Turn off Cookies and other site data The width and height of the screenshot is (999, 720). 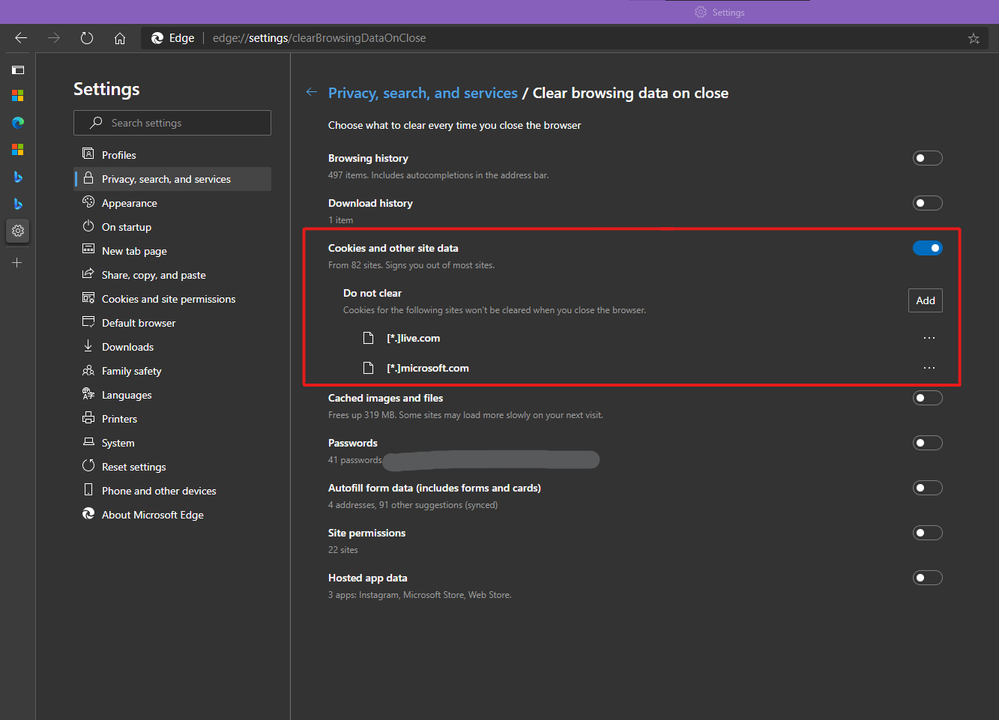(x=927, y=248)
